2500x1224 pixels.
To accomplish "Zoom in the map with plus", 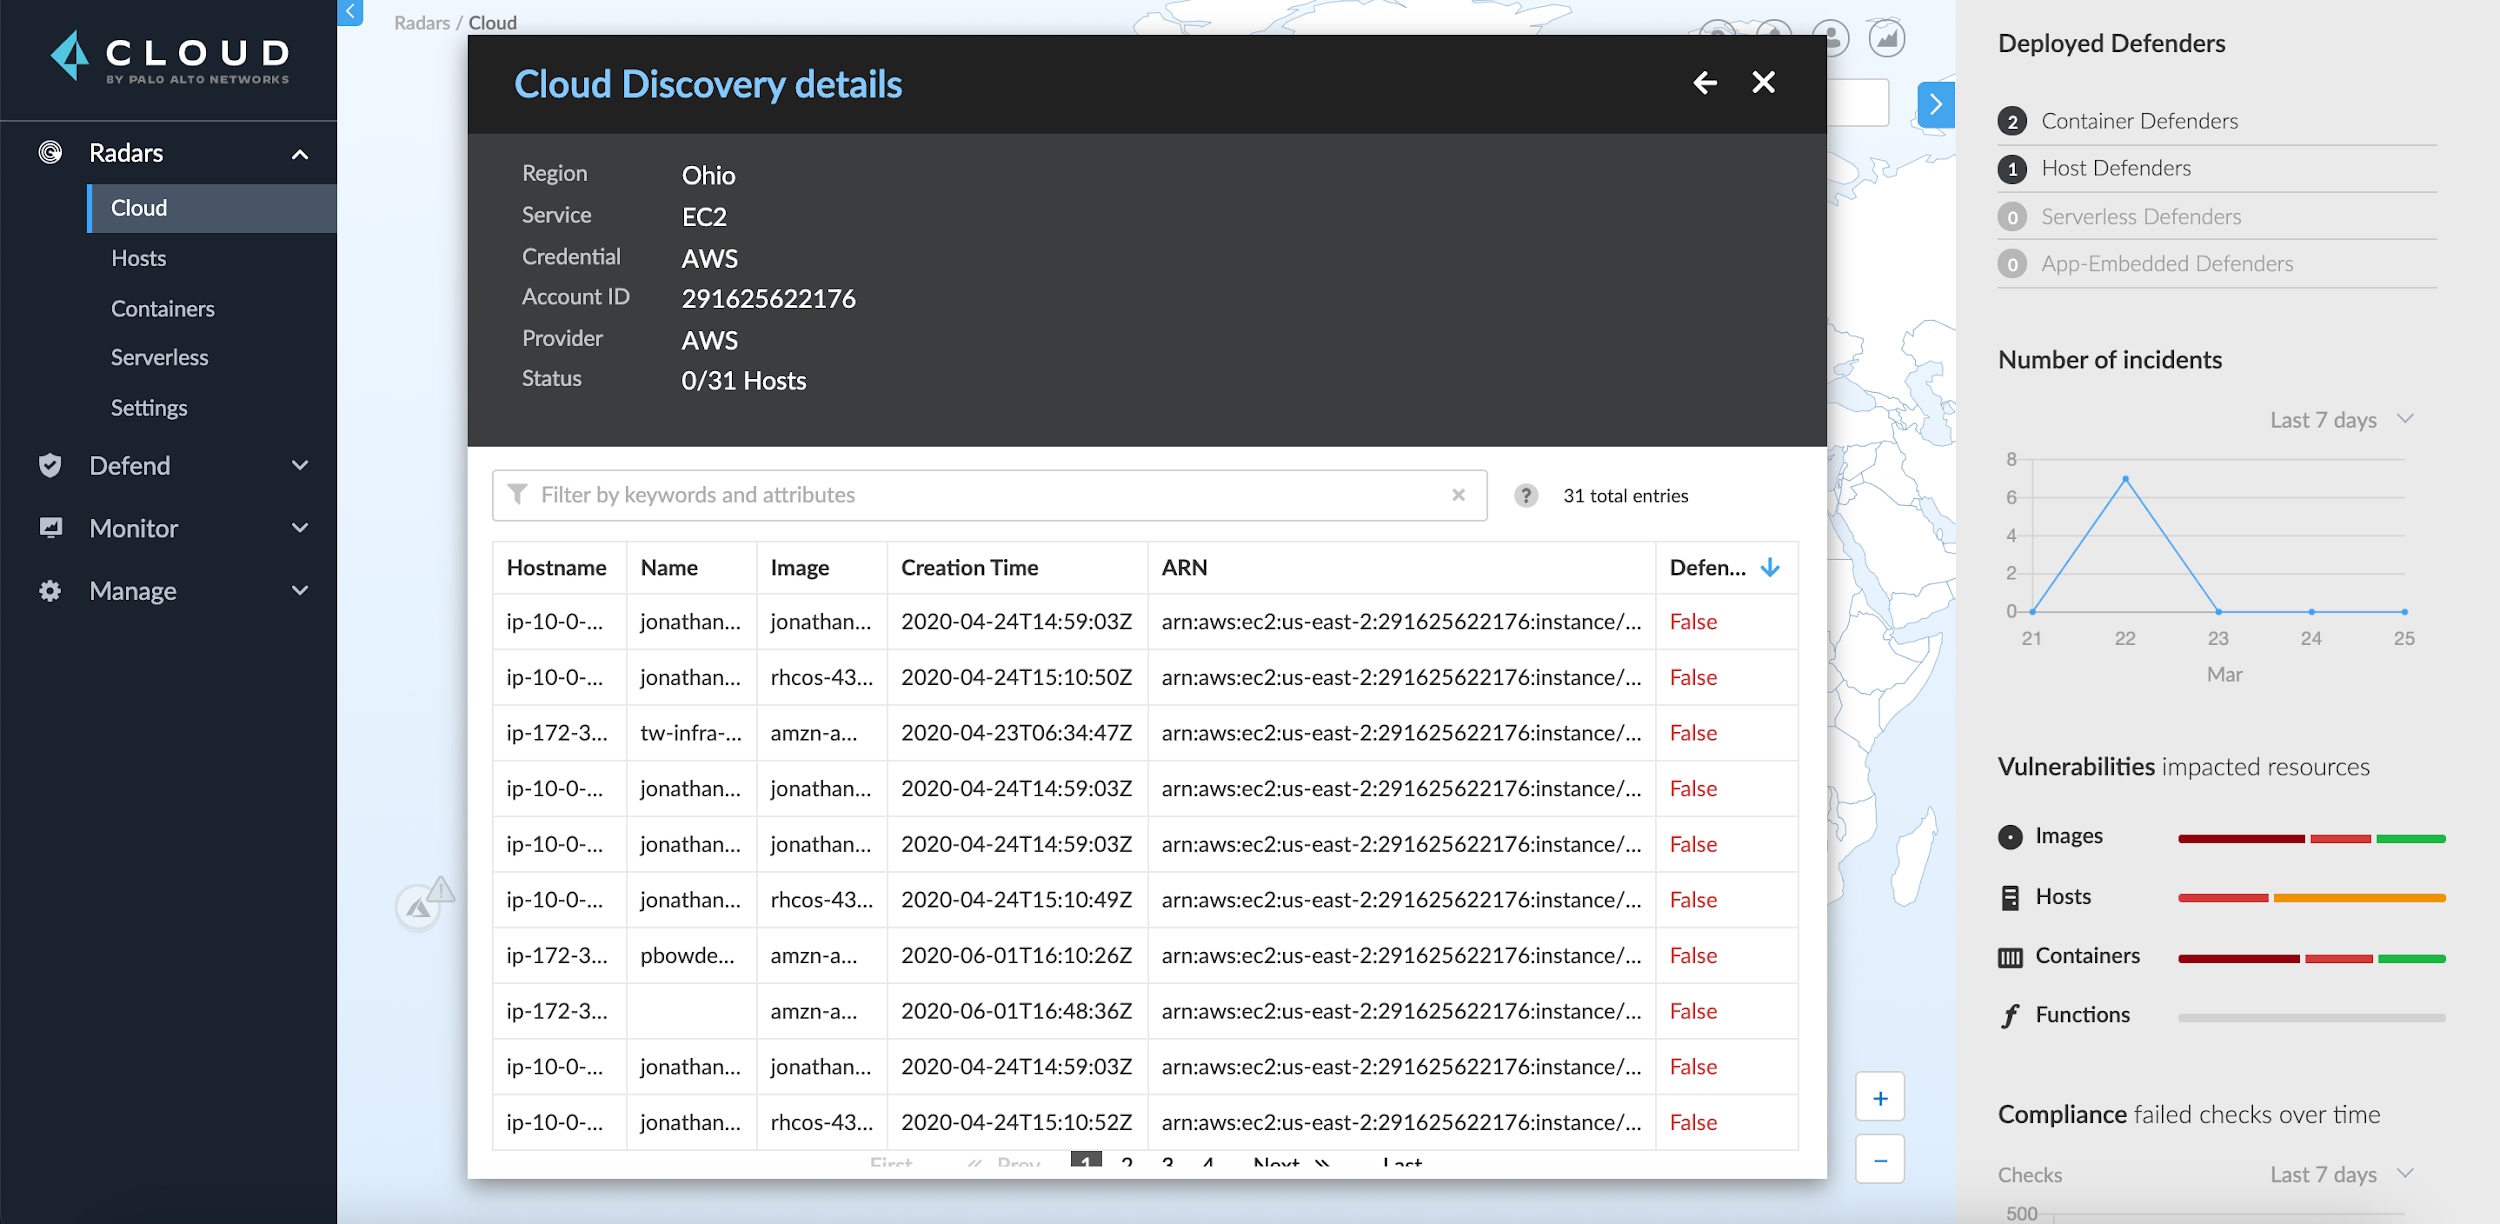I will pyautogui.click(x=1880, y=1098).
